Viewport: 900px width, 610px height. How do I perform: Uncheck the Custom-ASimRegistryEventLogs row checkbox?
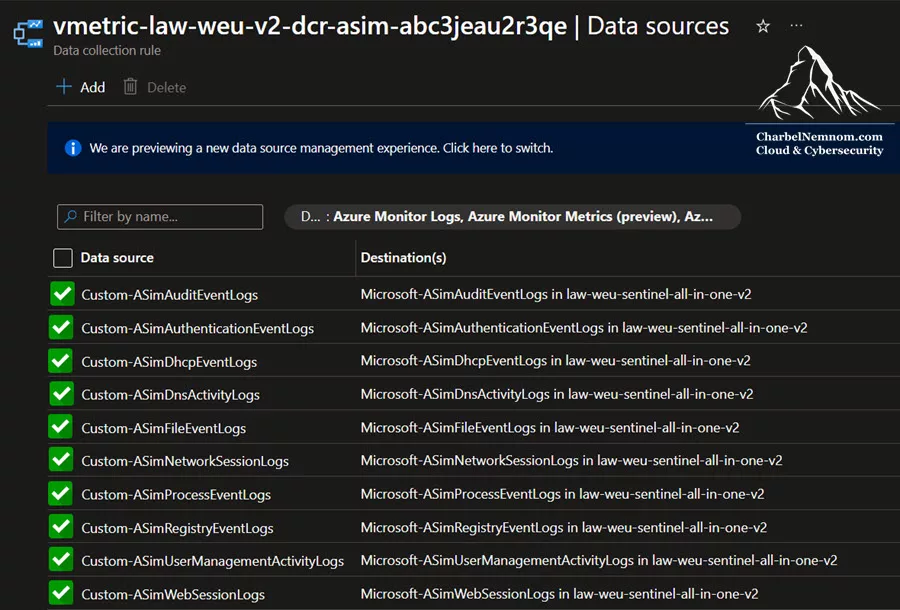coord(61,527)
